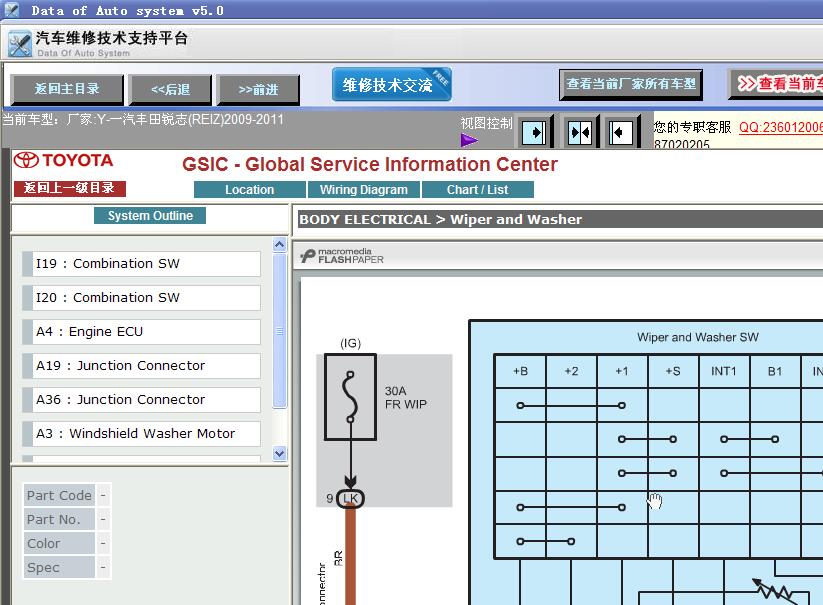The image size is (823, 605).
Task: Click the LK connector symbol at pin 9
Action: click(350, 498)
